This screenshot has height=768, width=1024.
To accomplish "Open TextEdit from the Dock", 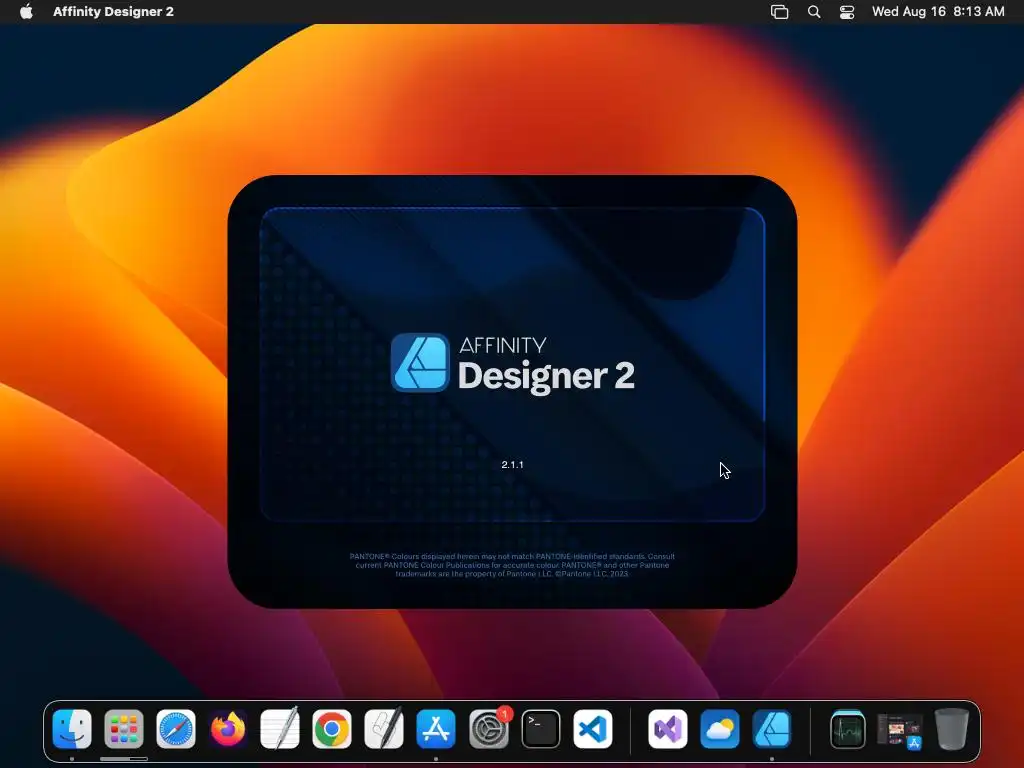I will point(280,729).
